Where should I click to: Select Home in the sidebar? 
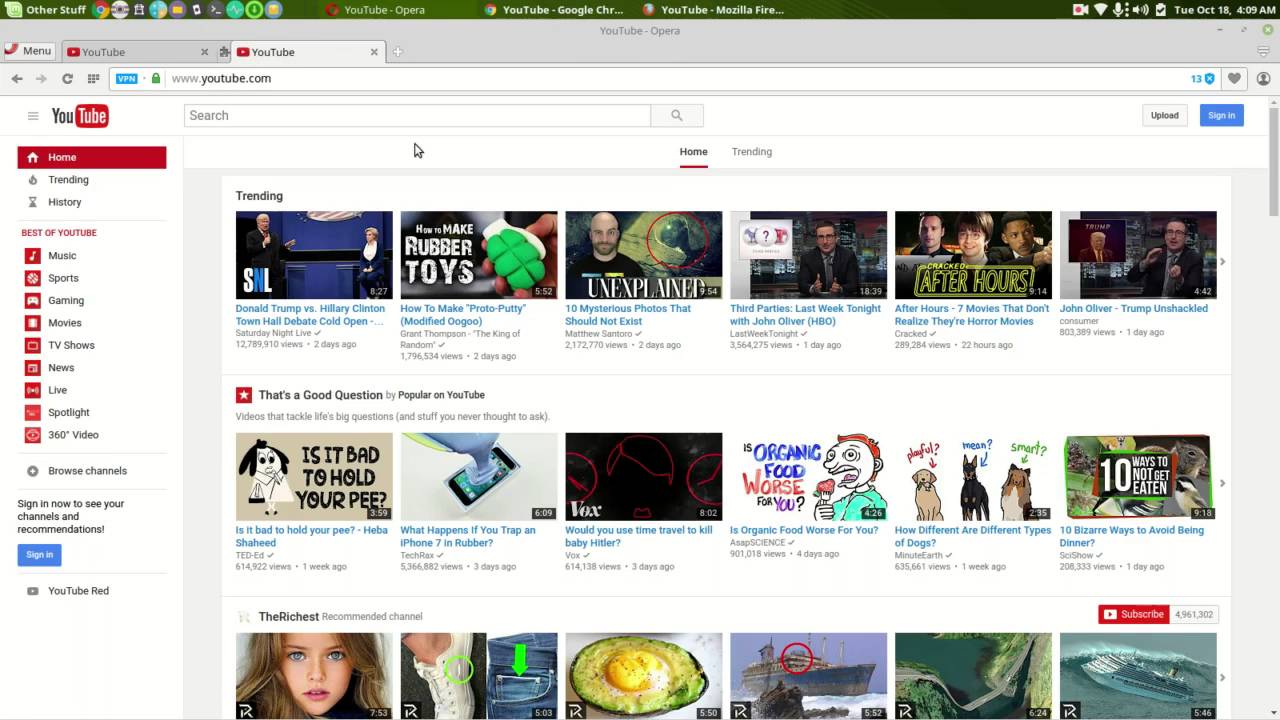click(92, 157)
